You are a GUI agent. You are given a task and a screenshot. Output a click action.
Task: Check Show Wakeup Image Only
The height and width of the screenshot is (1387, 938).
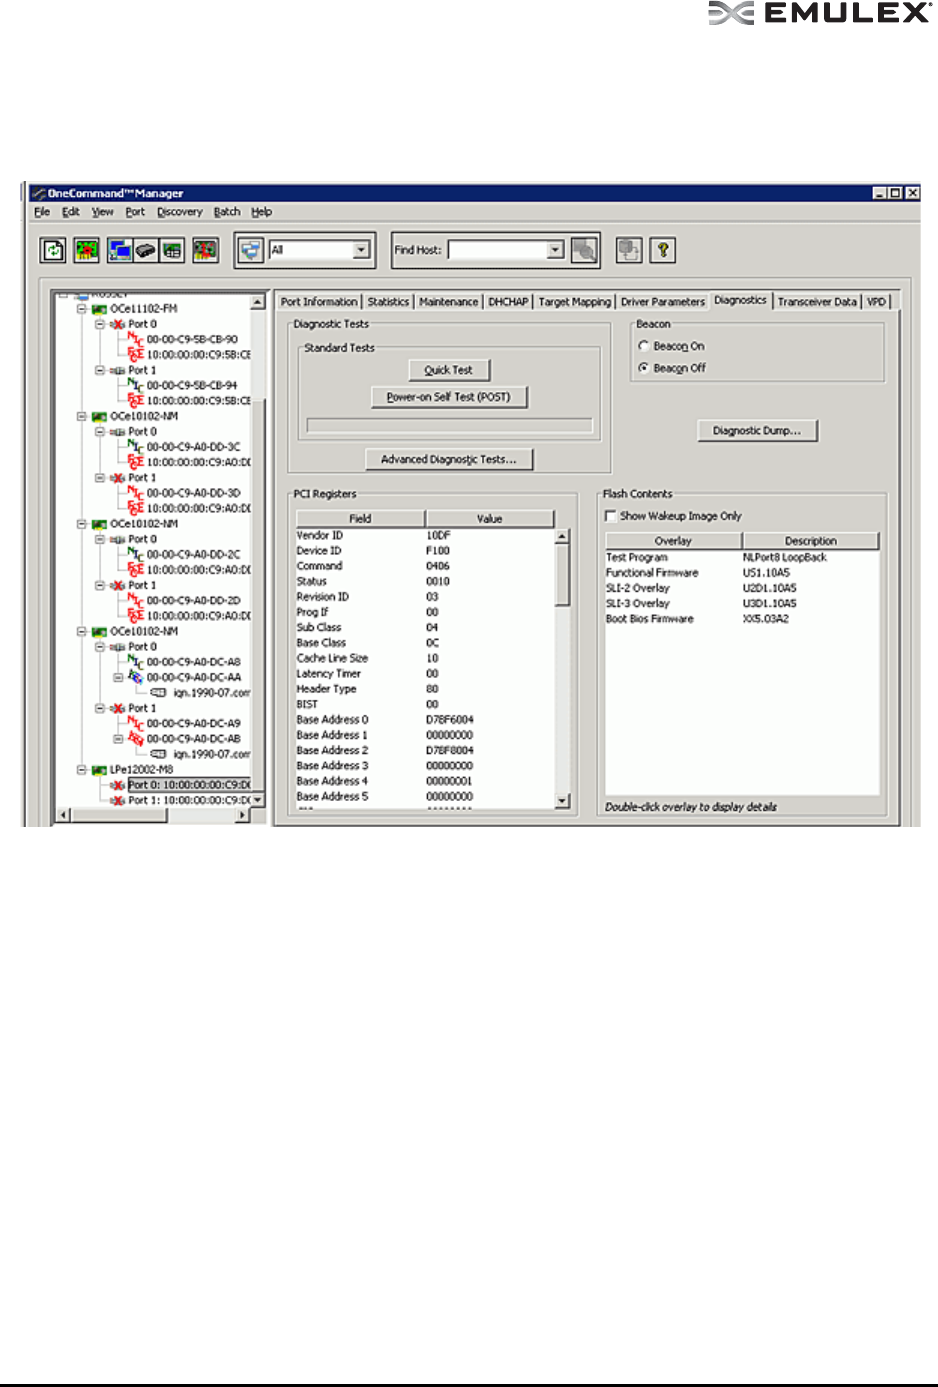(611, 516)
